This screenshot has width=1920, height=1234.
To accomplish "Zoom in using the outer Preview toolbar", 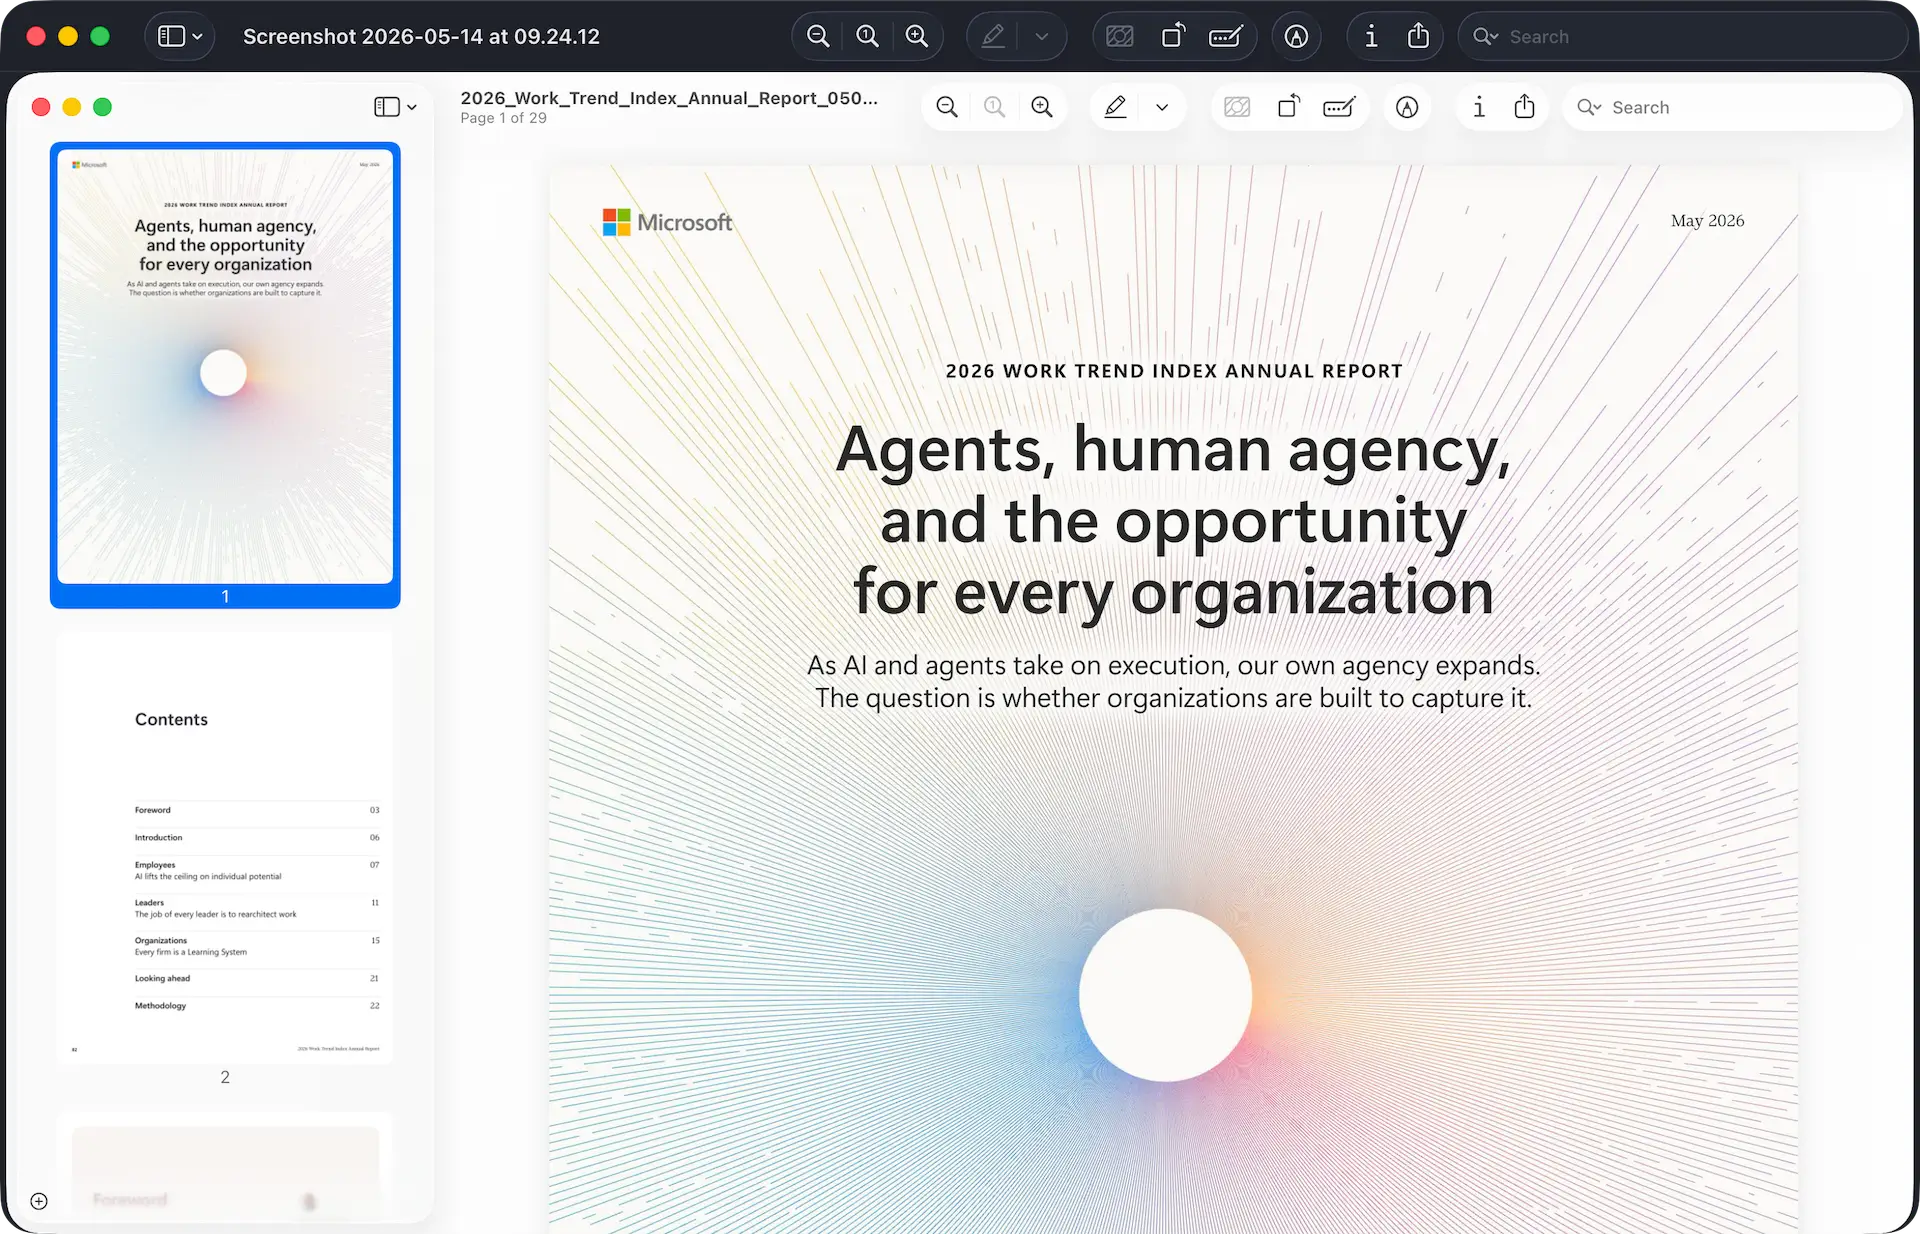I will pyautogui.click(x=916, y=37).
